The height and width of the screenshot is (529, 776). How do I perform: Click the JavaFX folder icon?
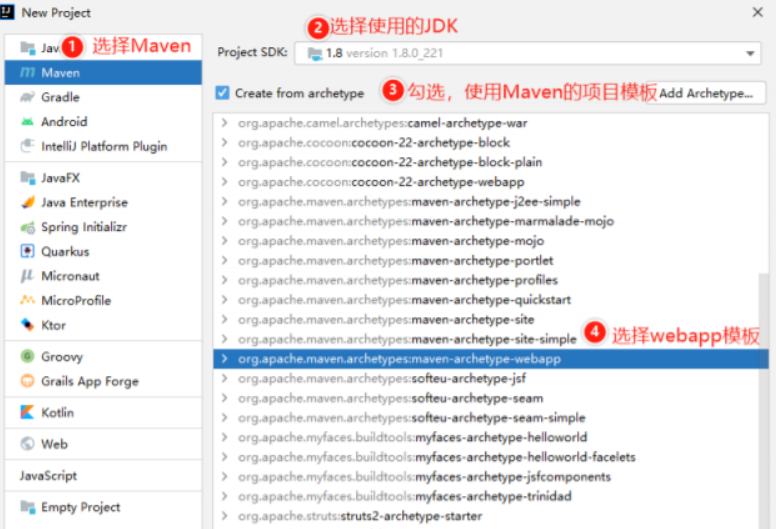coord(28,178)
